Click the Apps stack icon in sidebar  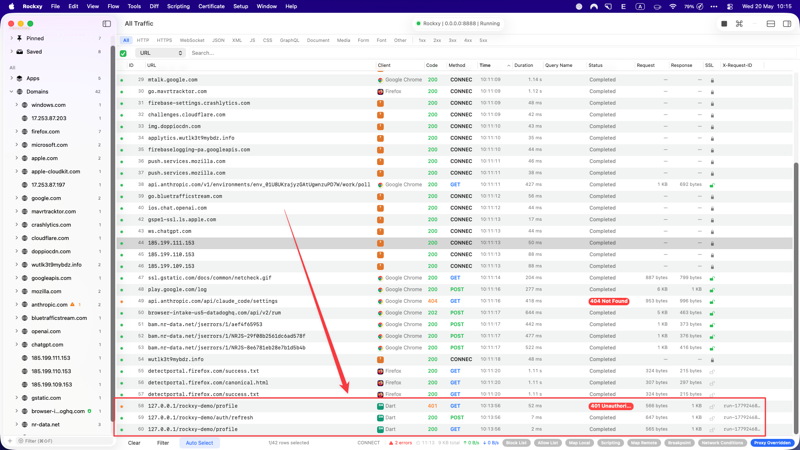coord(19,78)
